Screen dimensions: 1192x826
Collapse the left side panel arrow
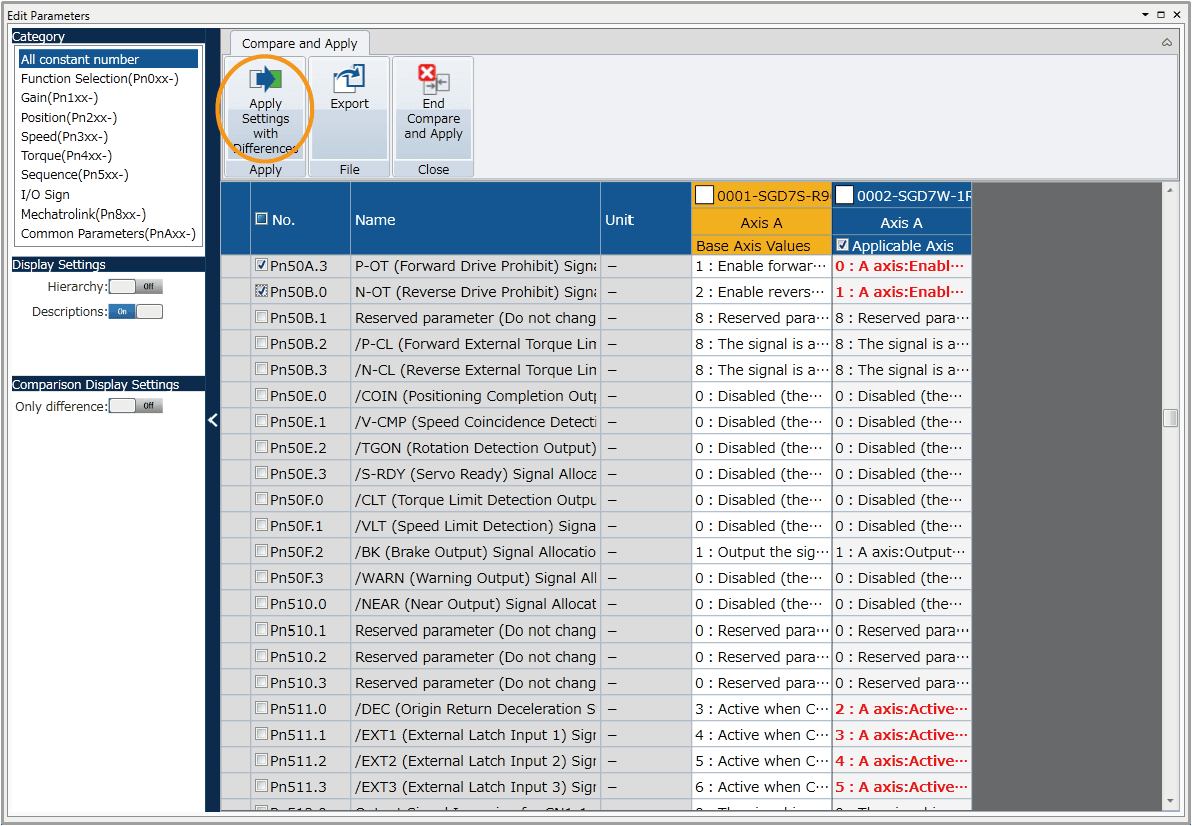click(x=212, y=421)
